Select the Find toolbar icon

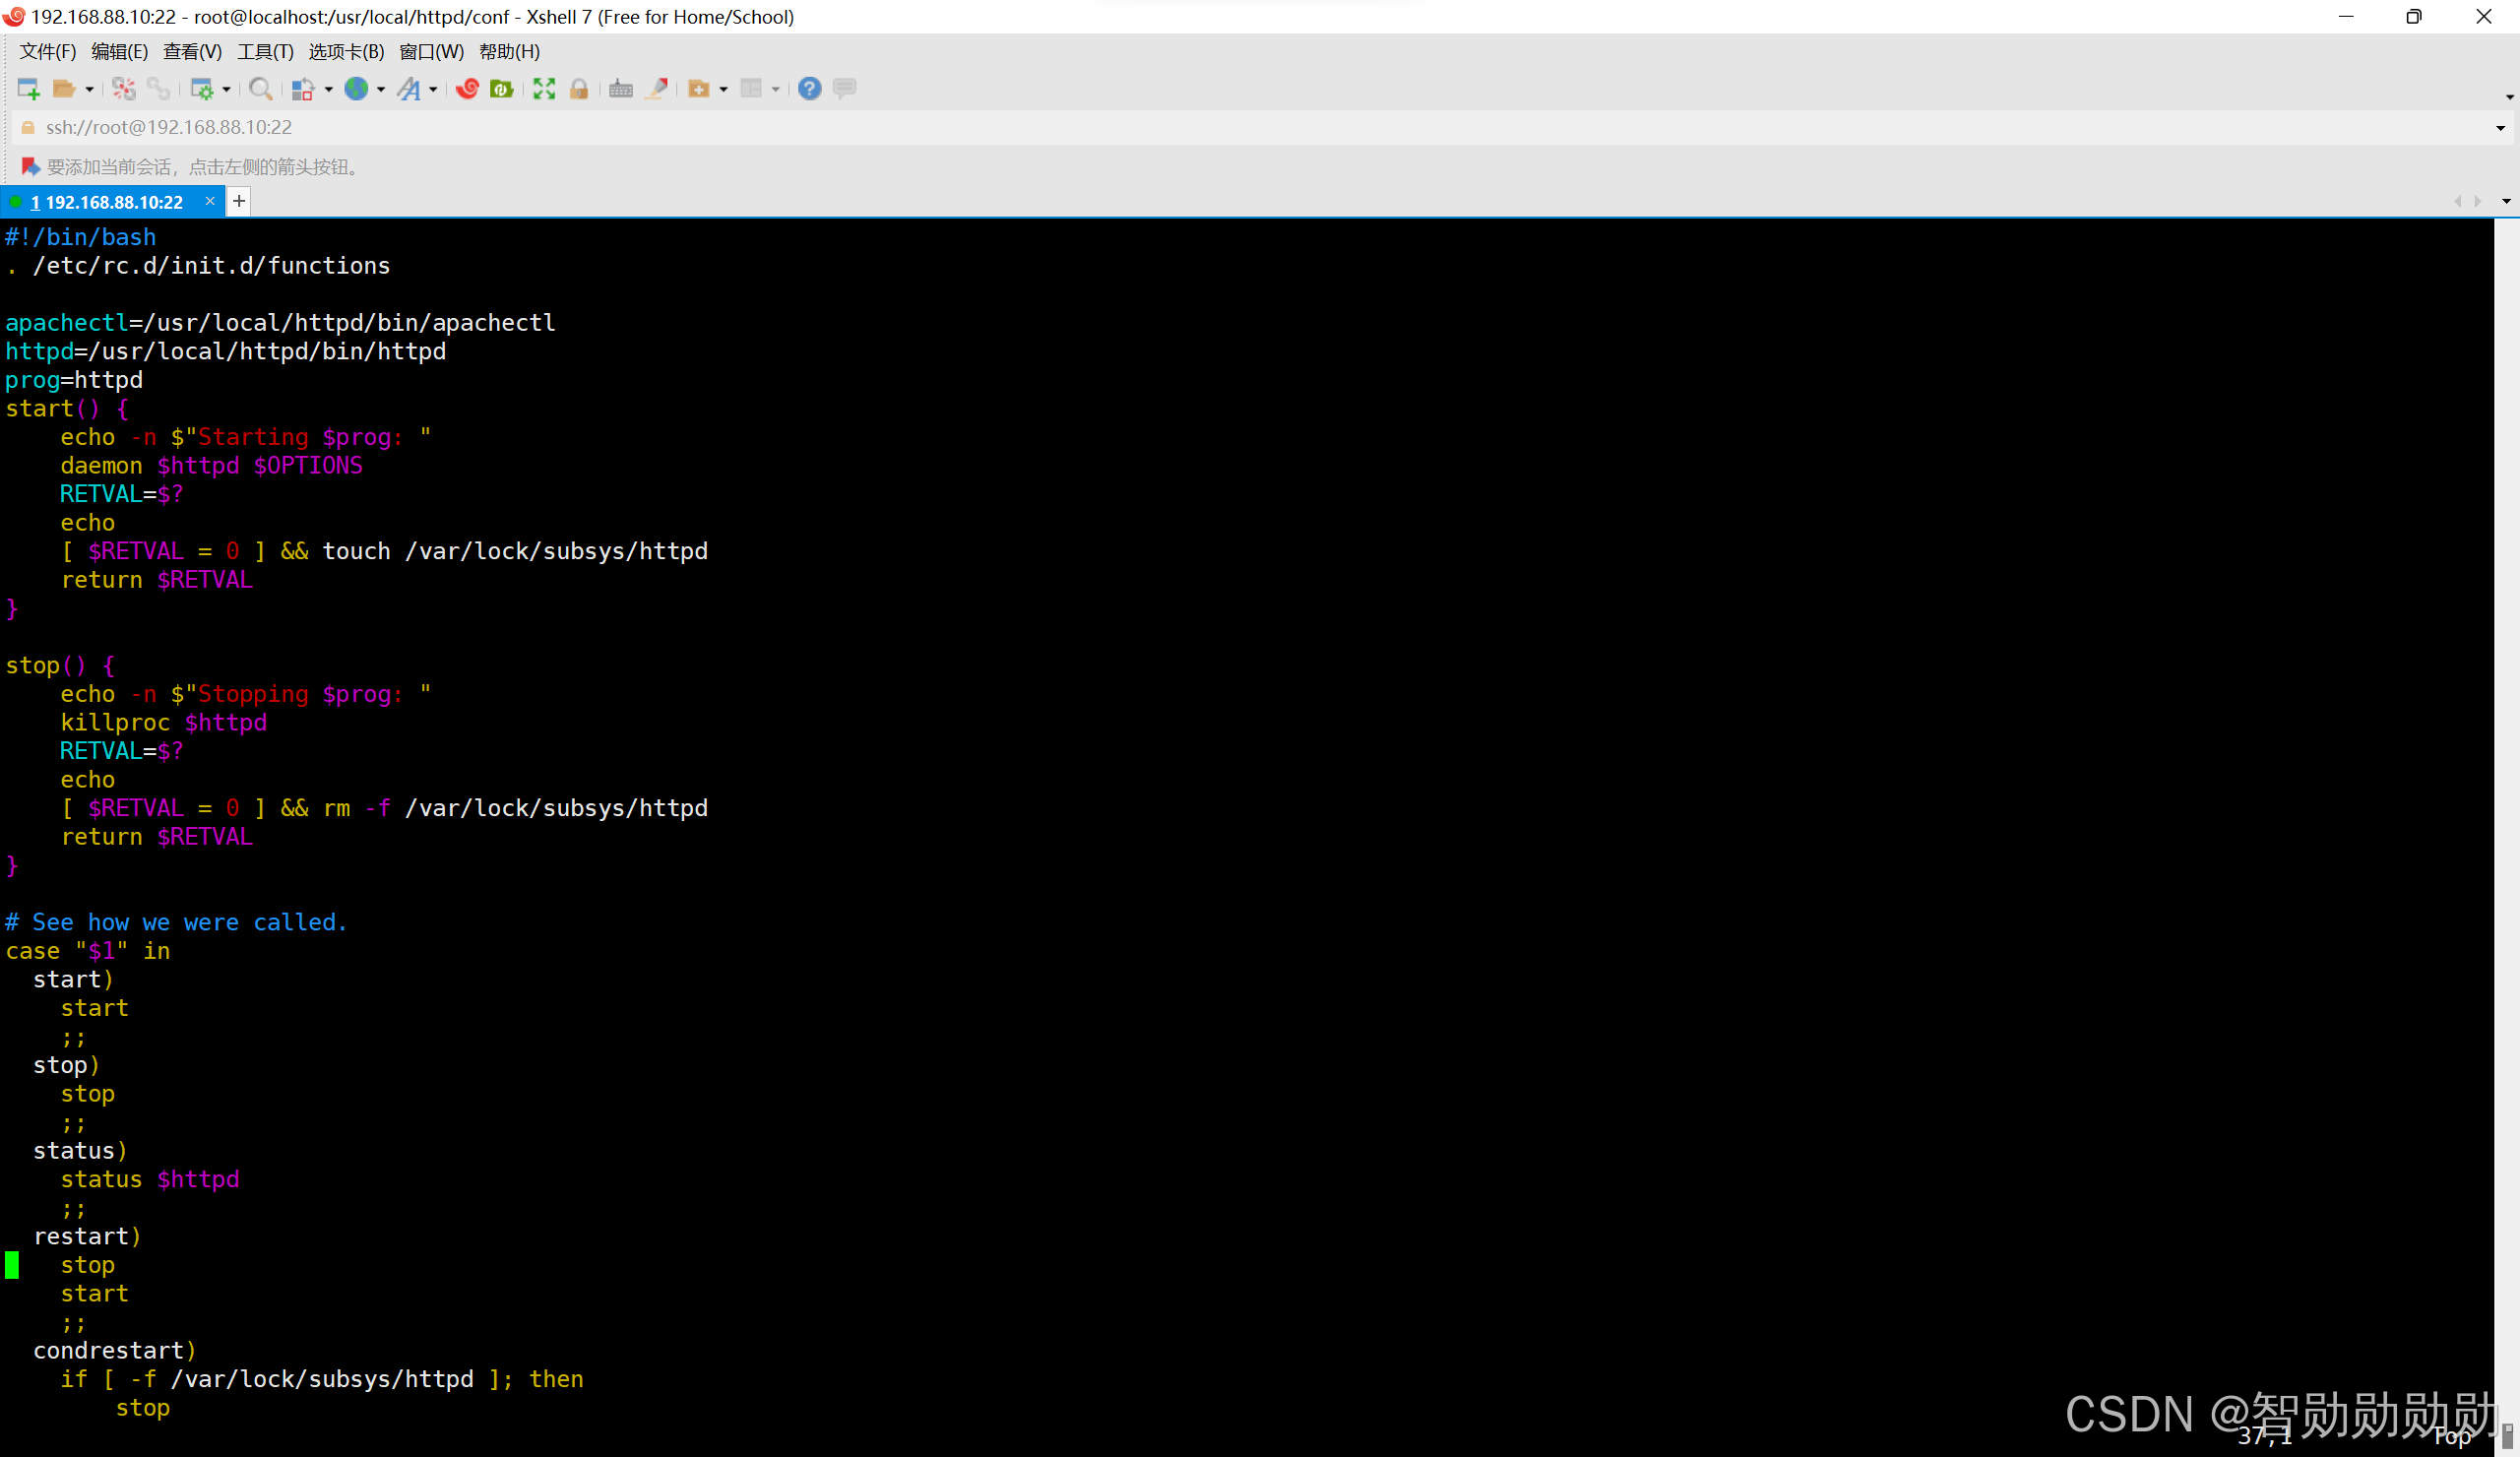(x=261, y=89)
